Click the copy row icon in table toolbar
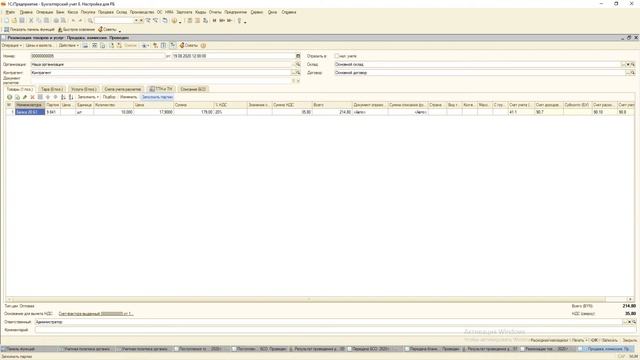Viewport: 640px width, 360px height. 17,97
